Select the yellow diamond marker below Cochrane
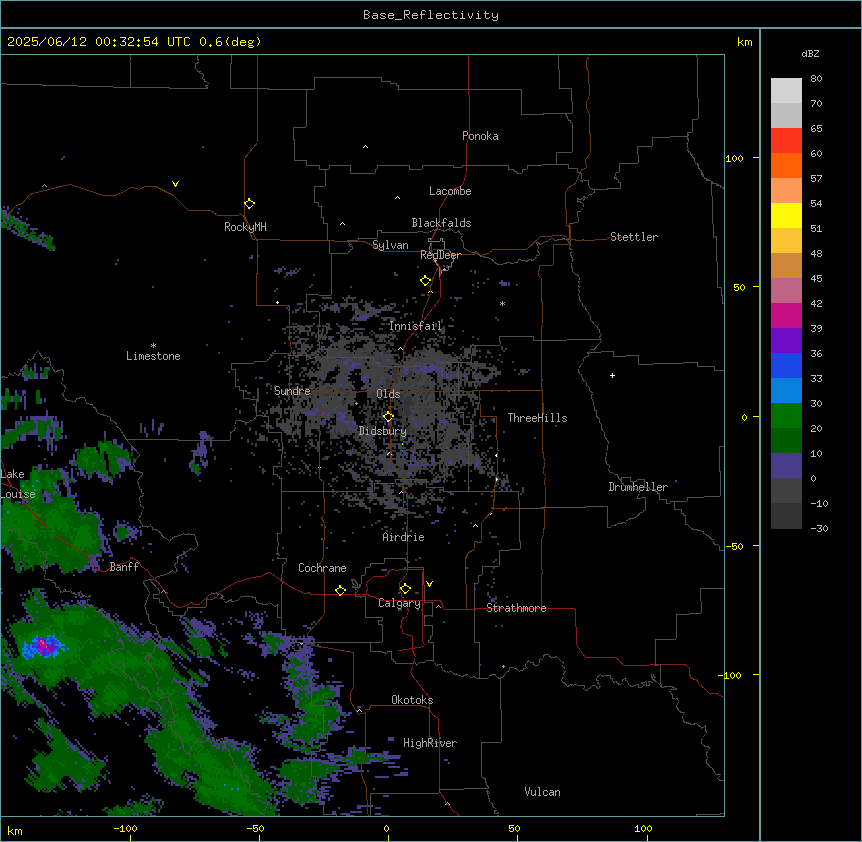 pos(340,590)
